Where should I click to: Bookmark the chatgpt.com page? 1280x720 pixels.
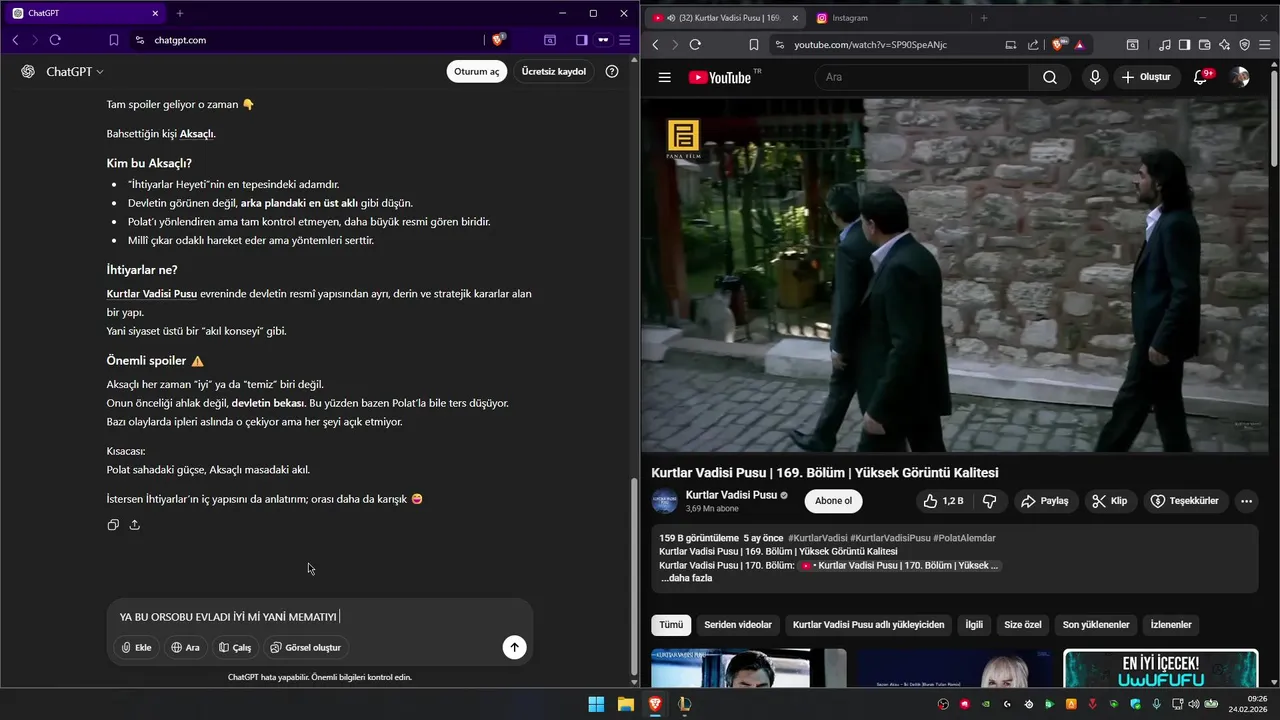[x=113, y=40]
